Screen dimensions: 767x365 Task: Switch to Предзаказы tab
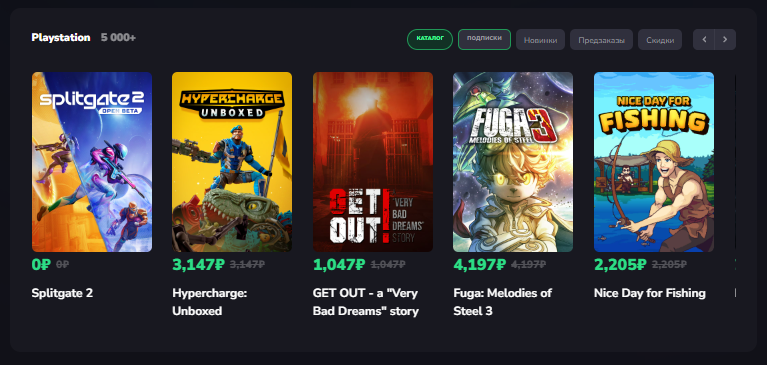pos(602,40)
